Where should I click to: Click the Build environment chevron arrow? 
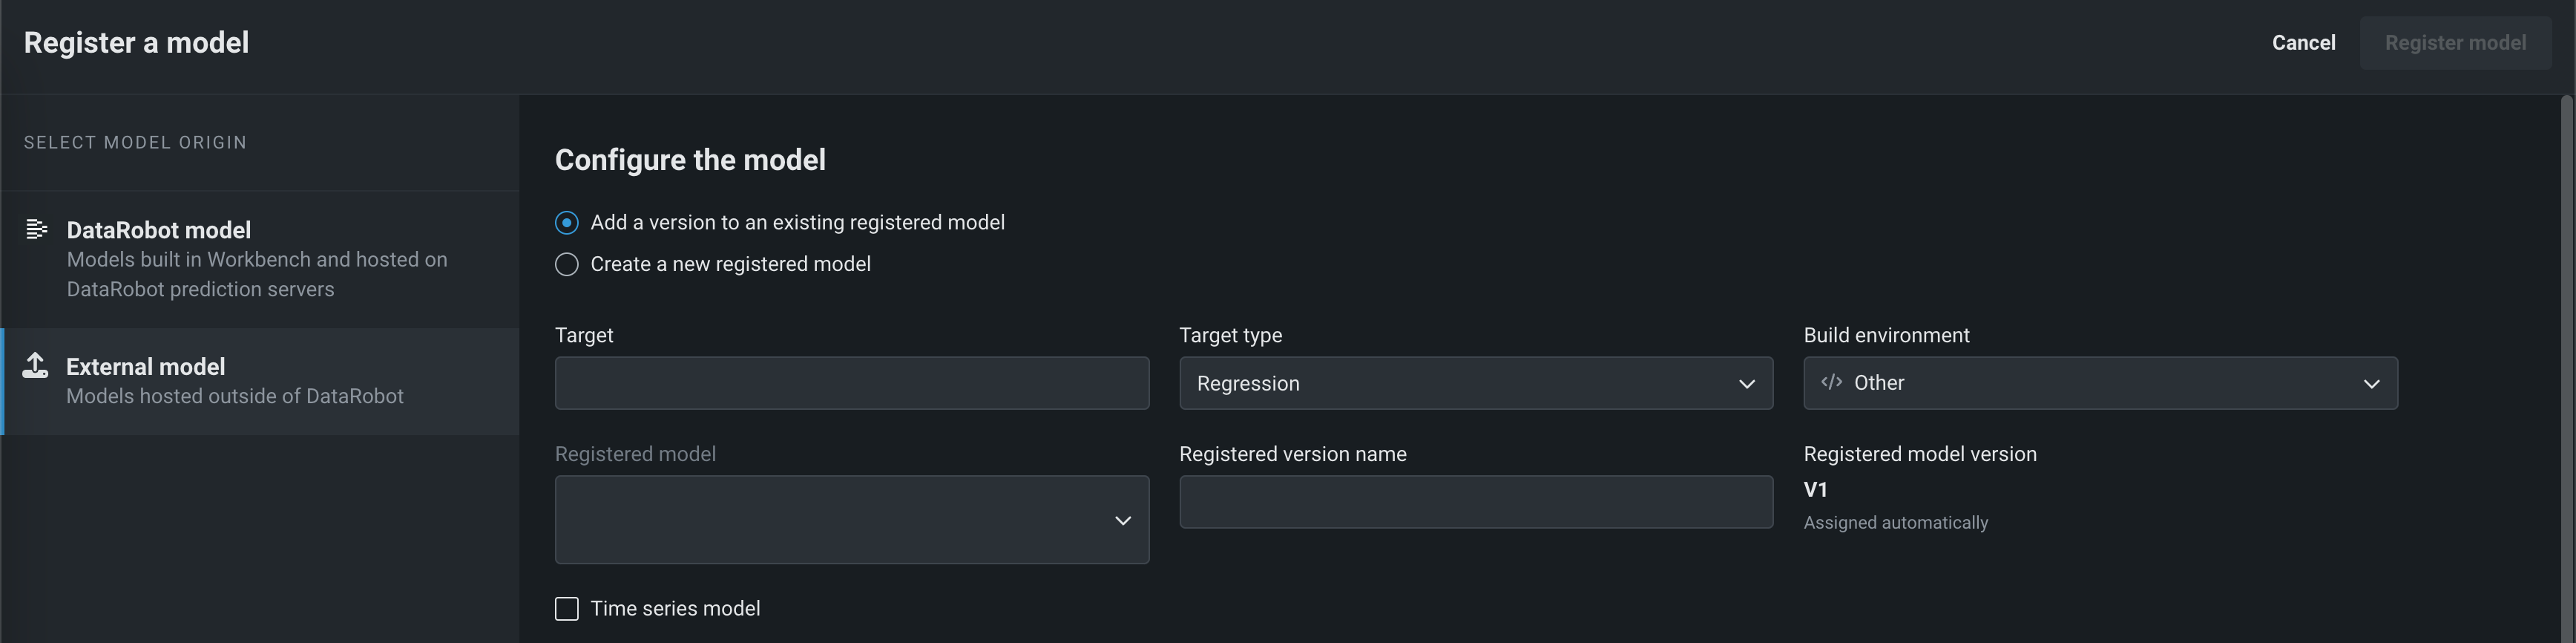(x=2371, y=384)
